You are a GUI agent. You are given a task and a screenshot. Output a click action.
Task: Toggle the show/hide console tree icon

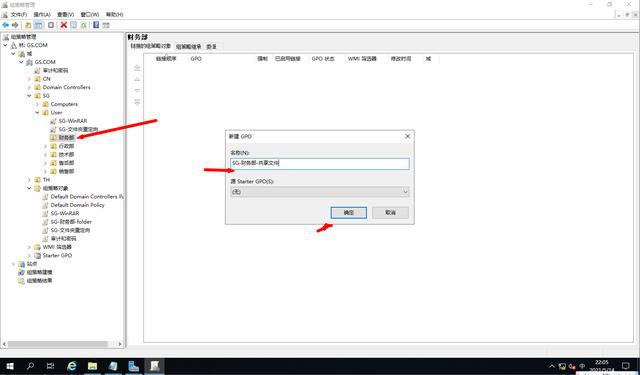point(38,25)
